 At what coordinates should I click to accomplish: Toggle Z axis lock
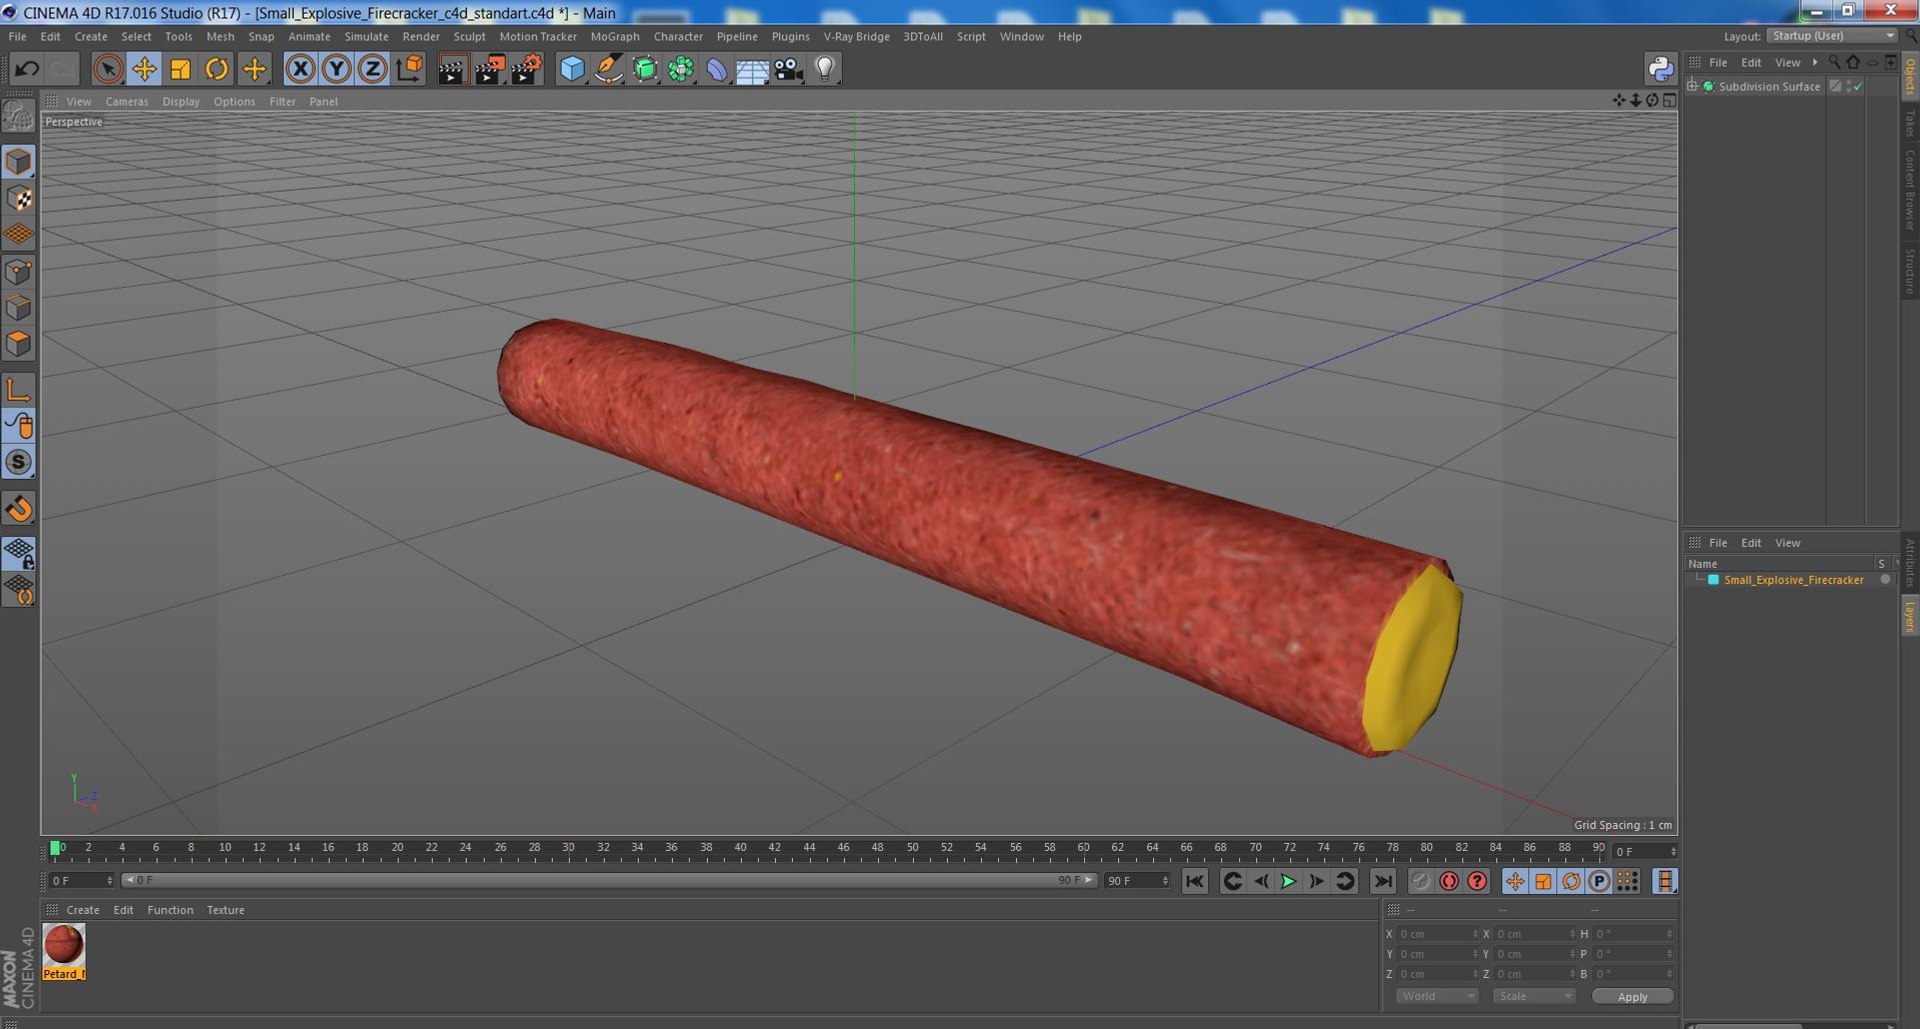tap(373, 69)
